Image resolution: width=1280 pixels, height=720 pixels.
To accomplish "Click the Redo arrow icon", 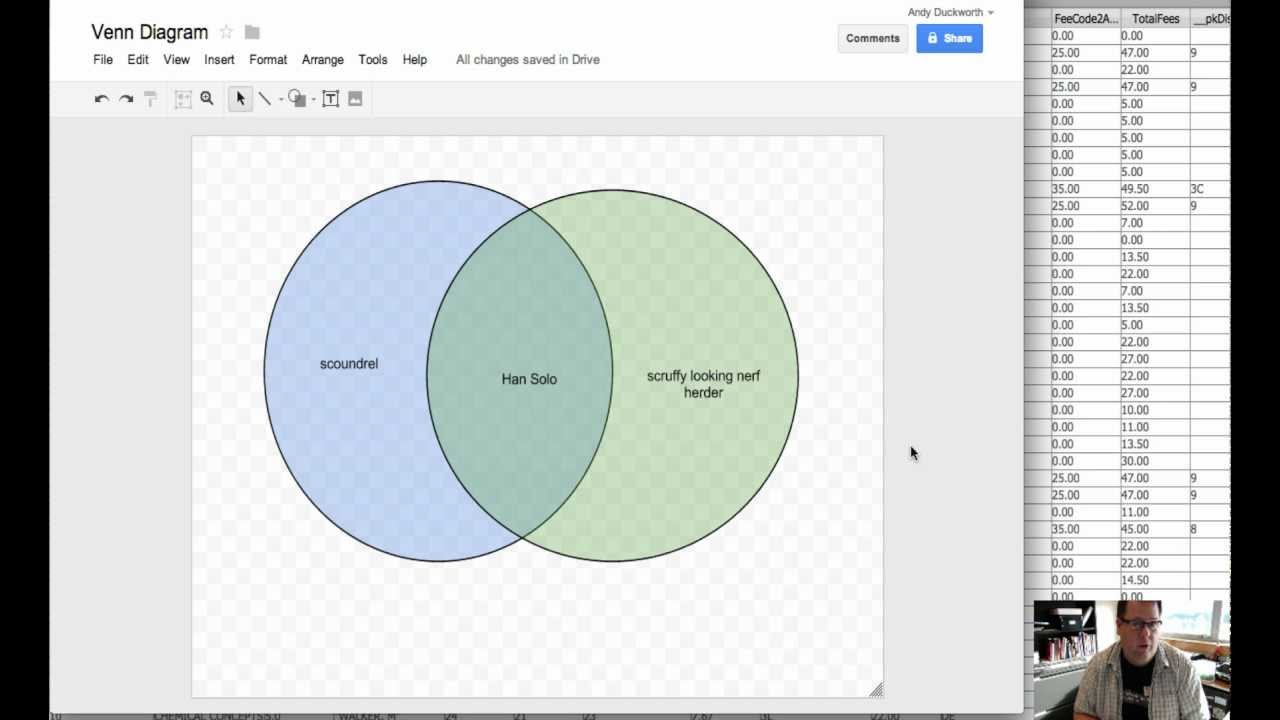I will click(126, 99).
